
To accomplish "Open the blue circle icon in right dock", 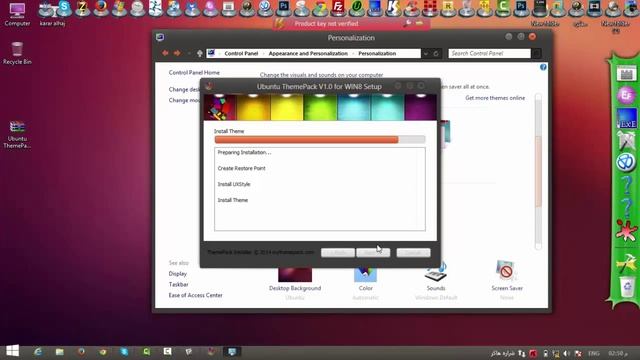I will click(x=626, y=162).
